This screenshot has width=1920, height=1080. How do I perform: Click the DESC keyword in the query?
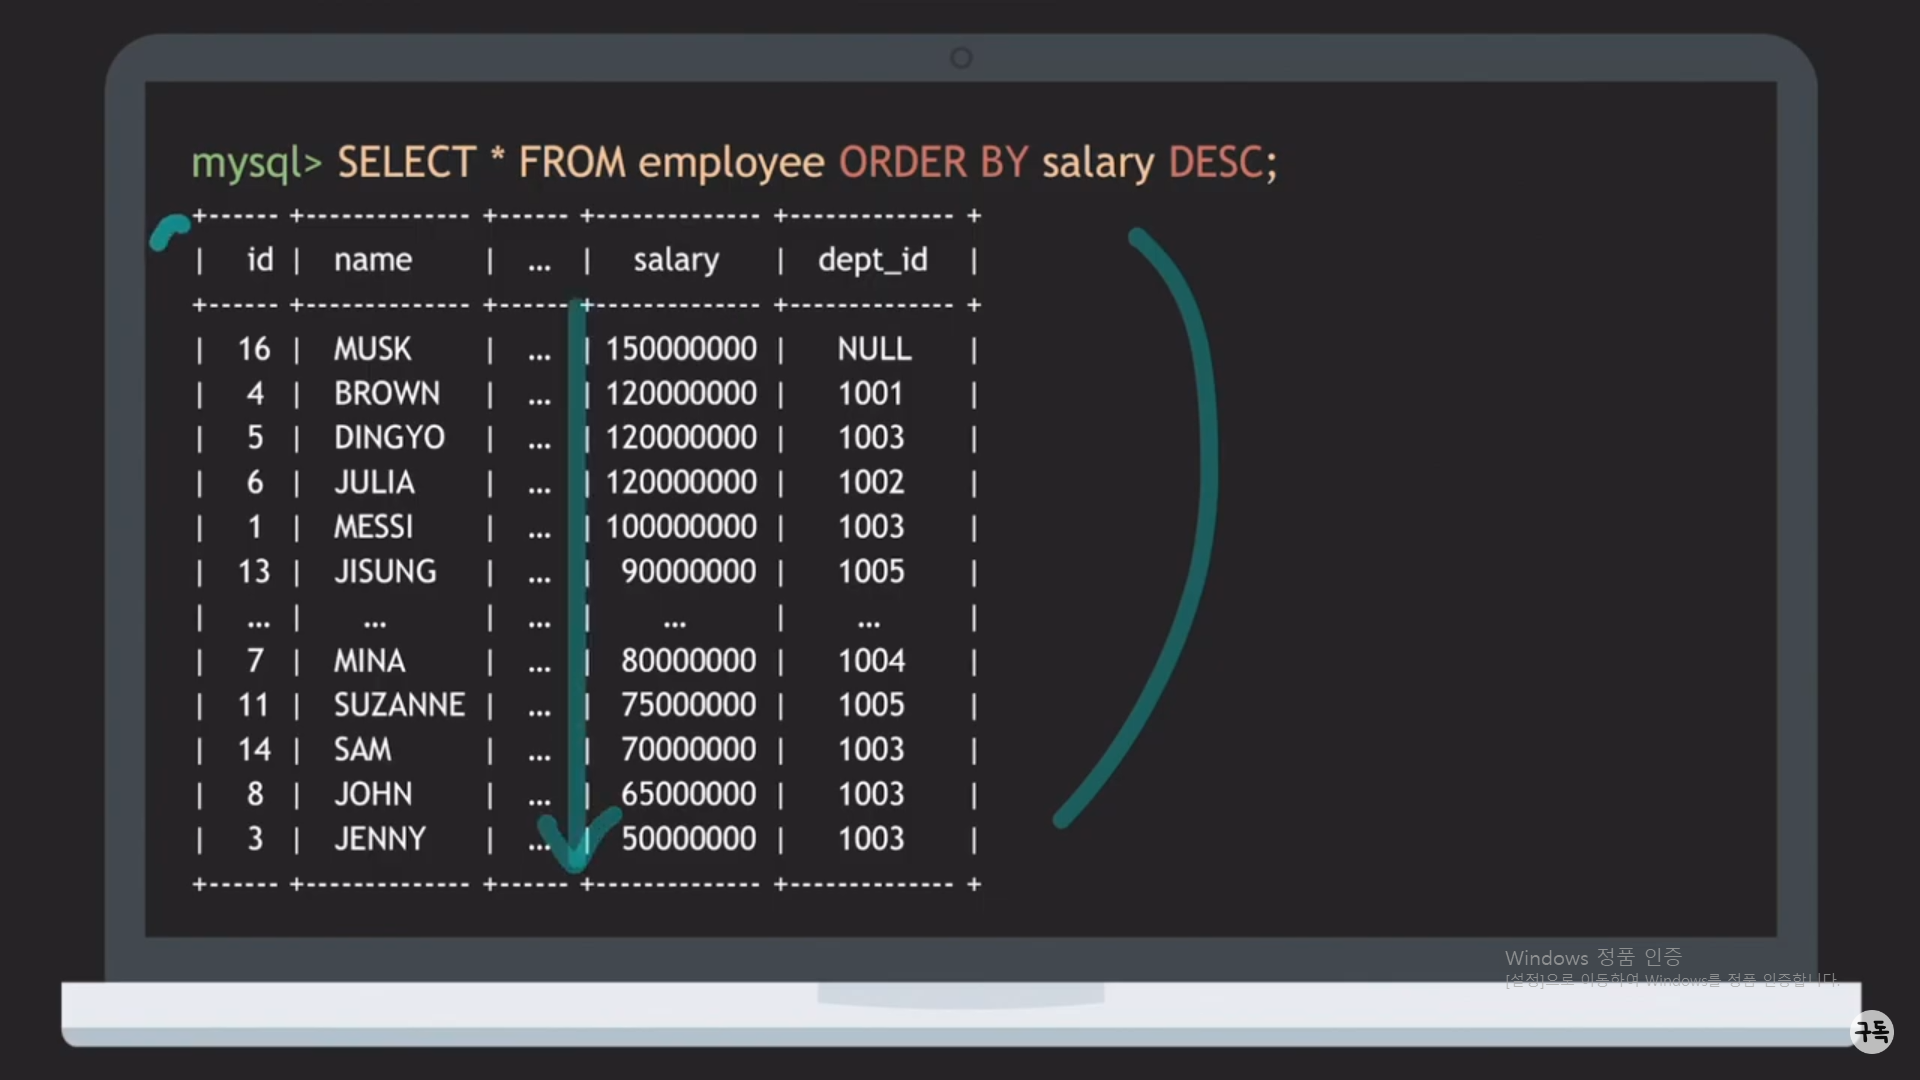pyautogui.click(x=1215, y=162)
